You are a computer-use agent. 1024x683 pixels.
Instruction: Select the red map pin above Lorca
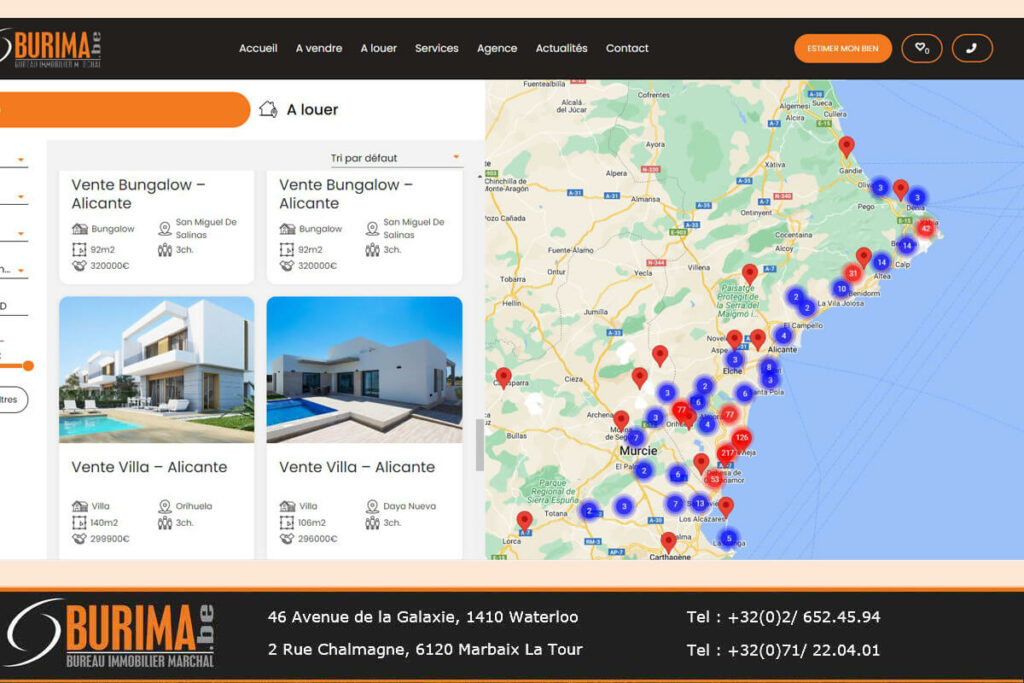pyautogui.click(x=524, y=520)
